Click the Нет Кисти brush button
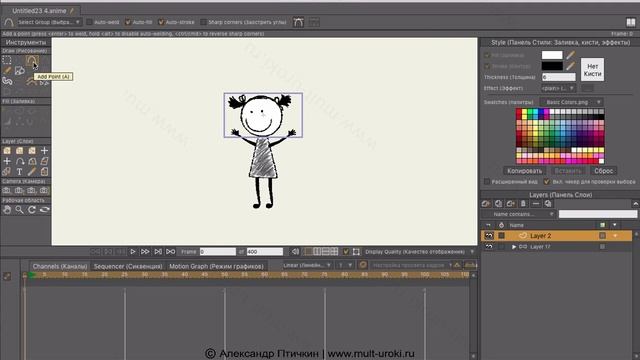This screenshot has height=360, width=640. click(x=592, y=70)
